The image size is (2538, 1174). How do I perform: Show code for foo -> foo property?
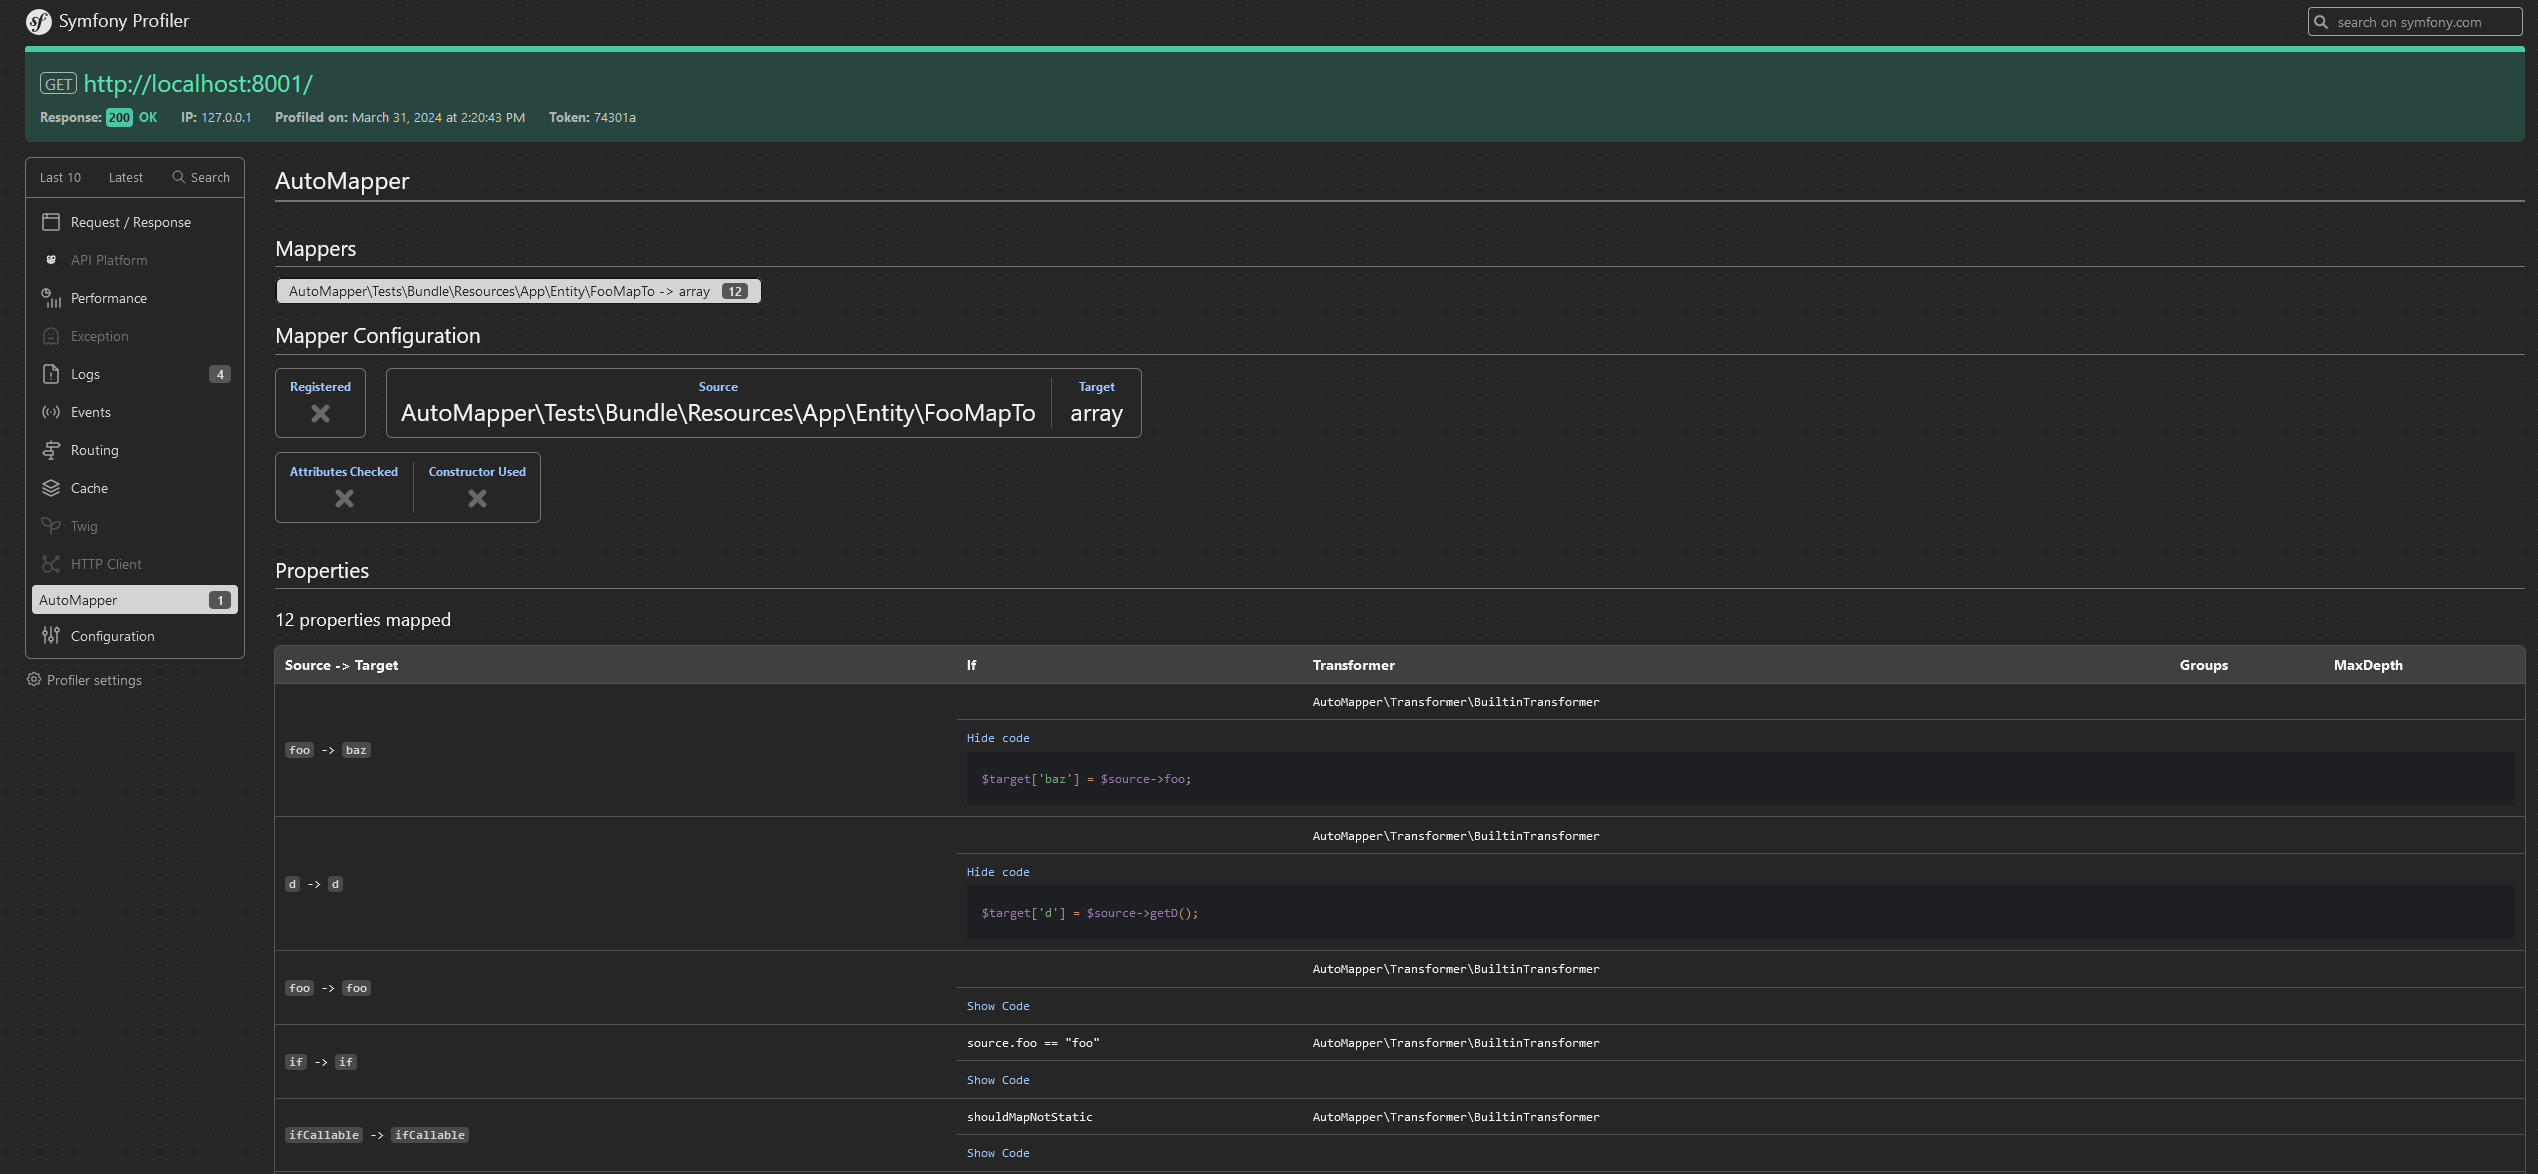[x=997, y=1006]
